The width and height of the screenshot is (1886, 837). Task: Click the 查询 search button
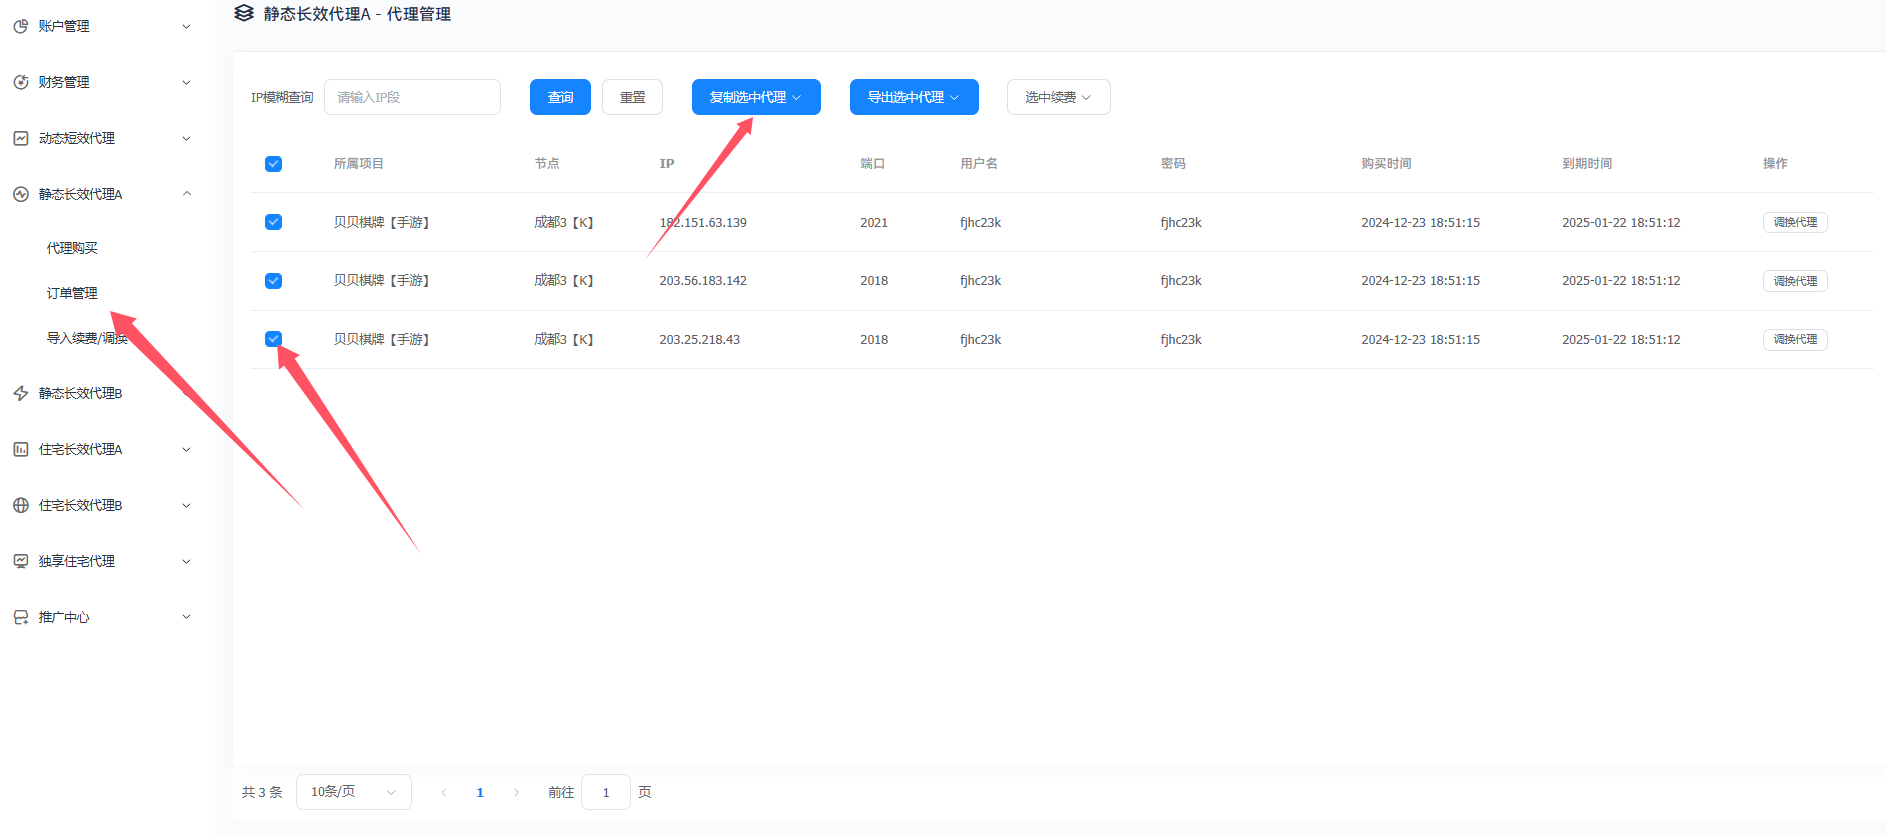point(560,97)
